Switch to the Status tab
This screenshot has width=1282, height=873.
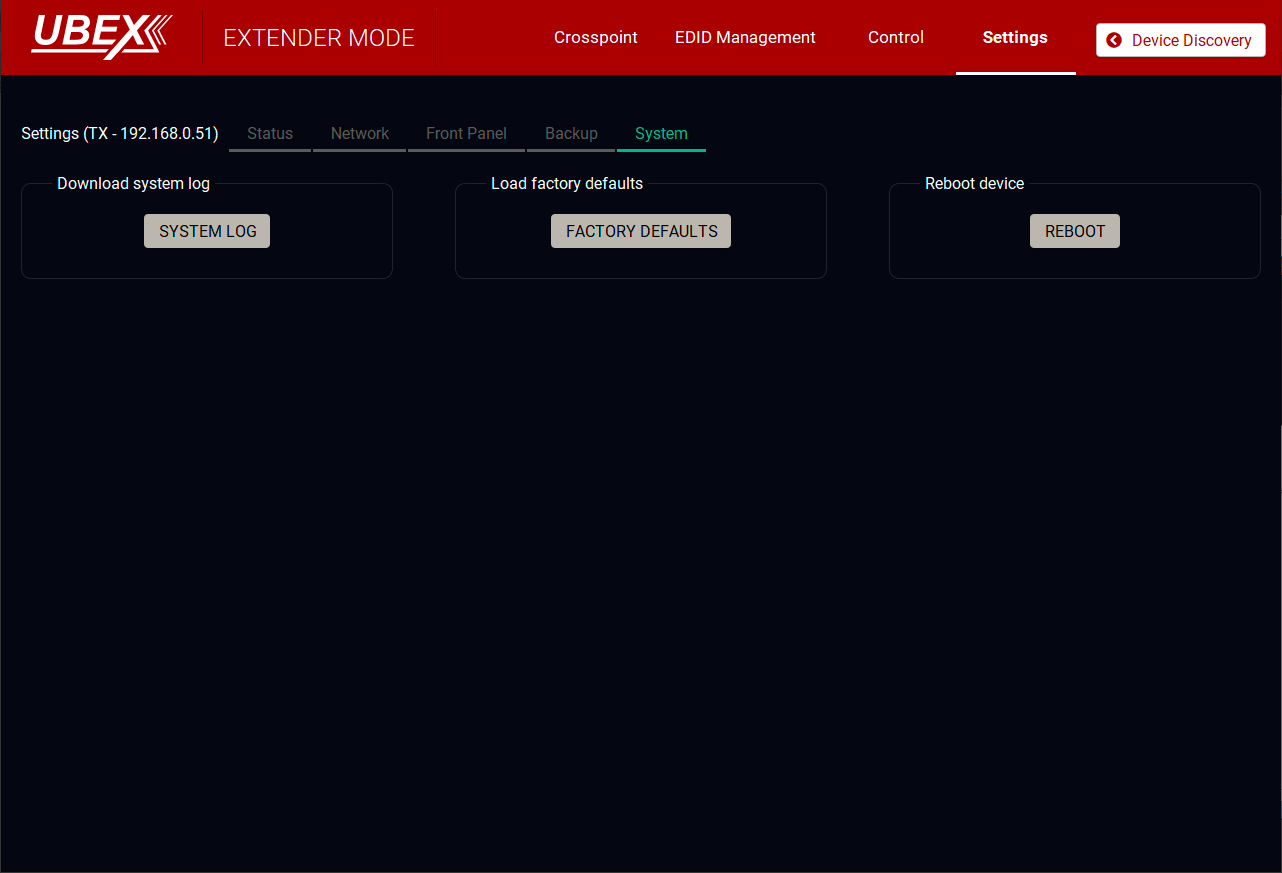270,134
